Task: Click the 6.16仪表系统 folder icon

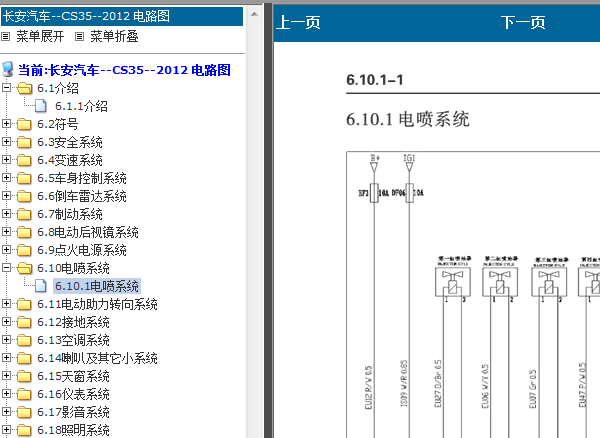Action: click(24, 394)
